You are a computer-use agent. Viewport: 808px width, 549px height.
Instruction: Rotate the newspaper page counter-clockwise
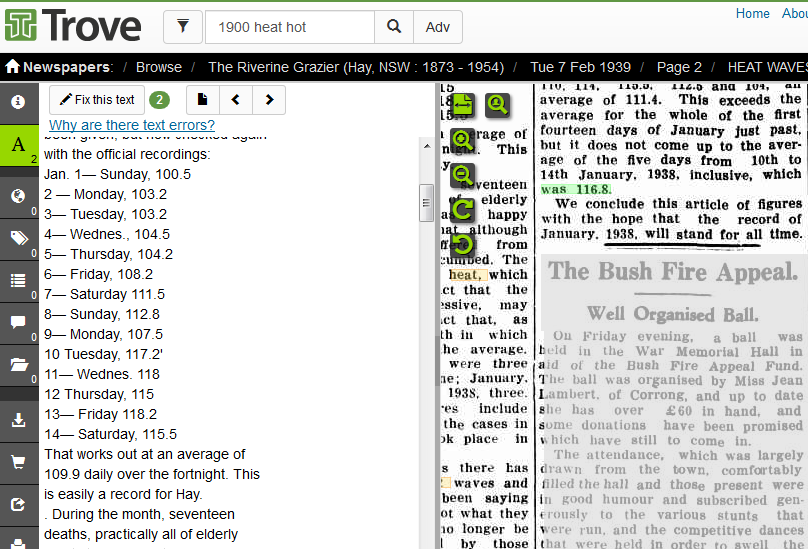point(462,244)
